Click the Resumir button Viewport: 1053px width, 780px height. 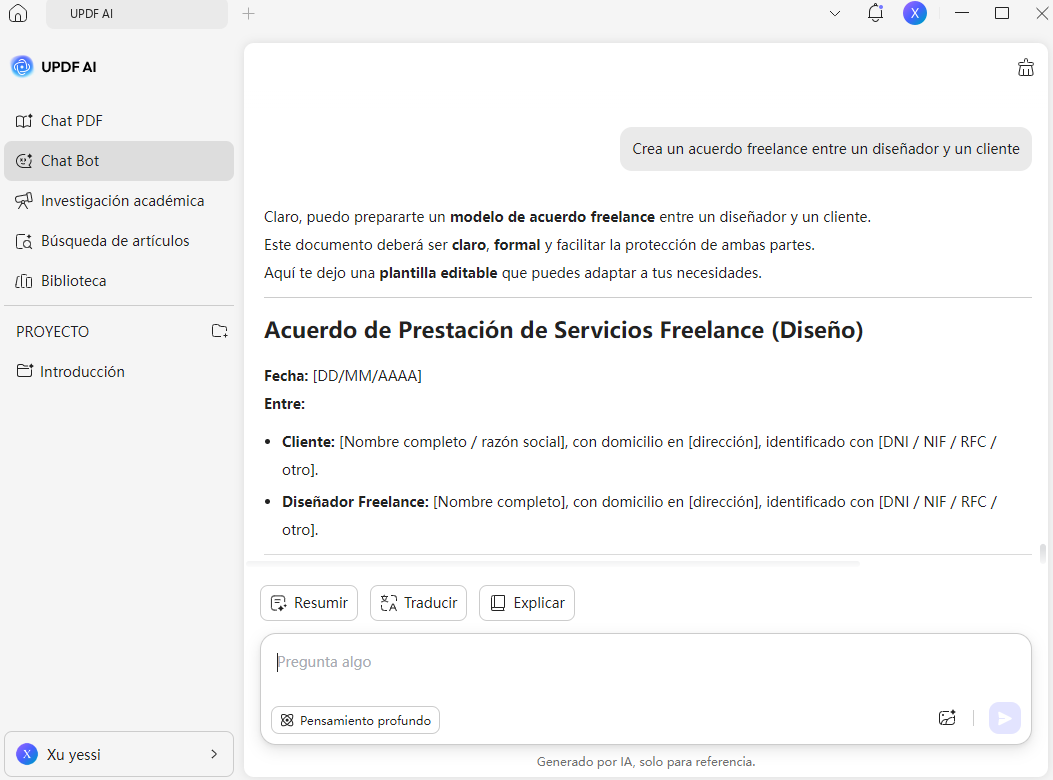coord(309,603)
